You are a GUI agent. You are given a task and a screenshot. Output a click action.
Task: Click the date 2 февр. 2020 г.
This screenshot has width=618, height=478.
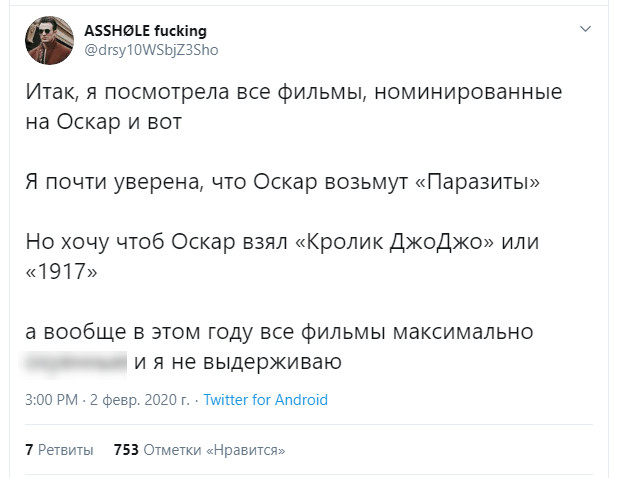point(140,400)
